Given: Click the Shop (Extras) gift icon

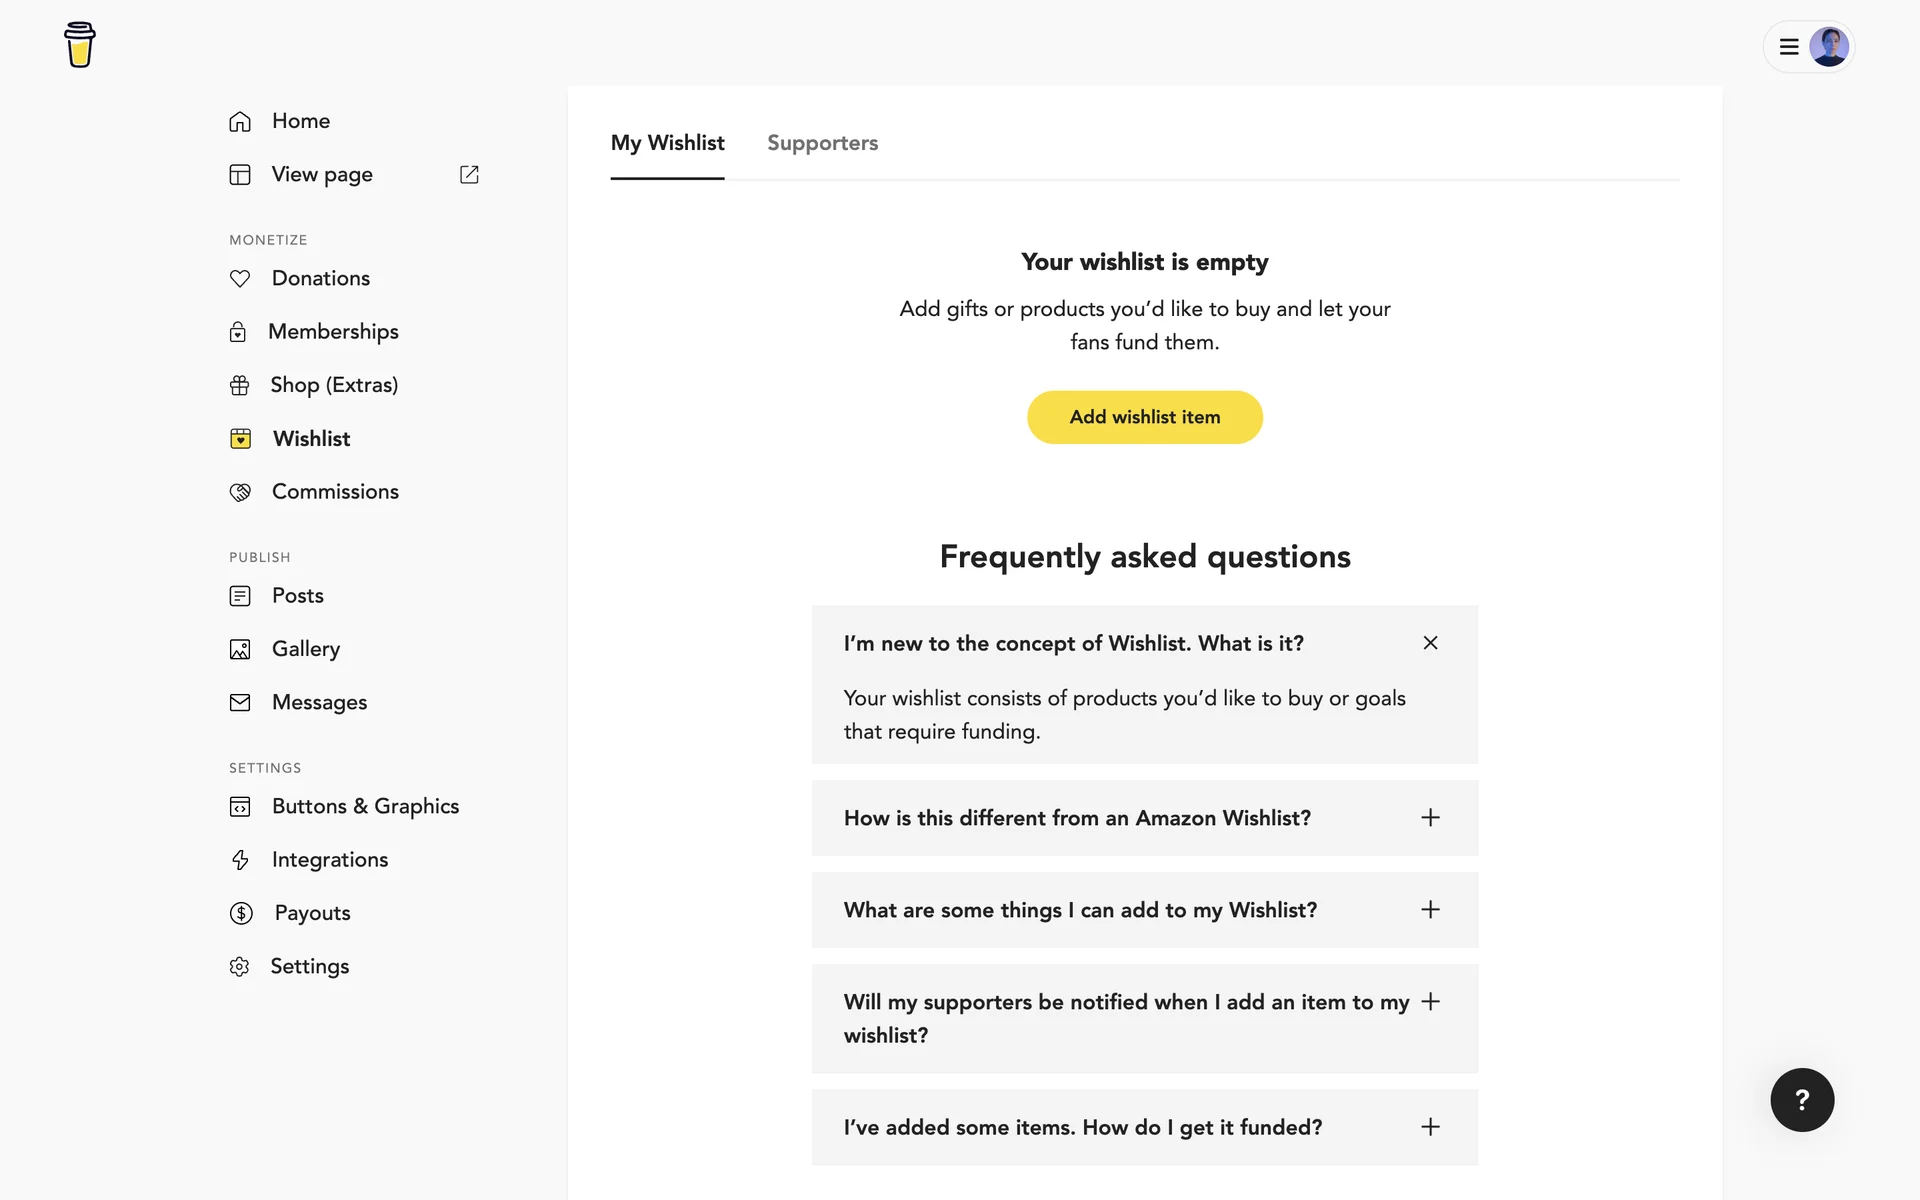Looking at the screenshot, I should 240,385.
